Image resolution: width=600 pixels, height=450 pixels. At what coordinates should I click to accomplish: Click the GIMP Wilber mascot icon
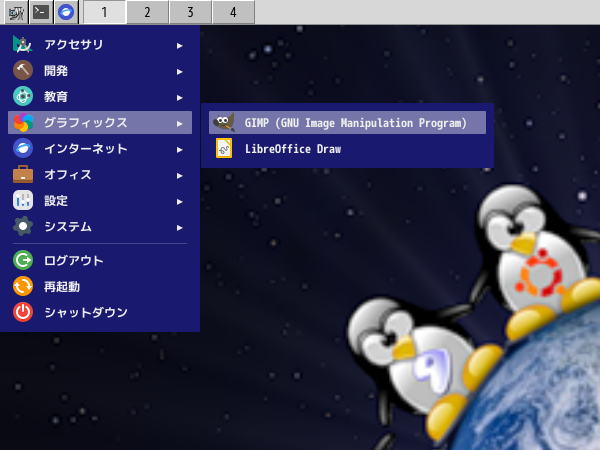tap(224, 122)
